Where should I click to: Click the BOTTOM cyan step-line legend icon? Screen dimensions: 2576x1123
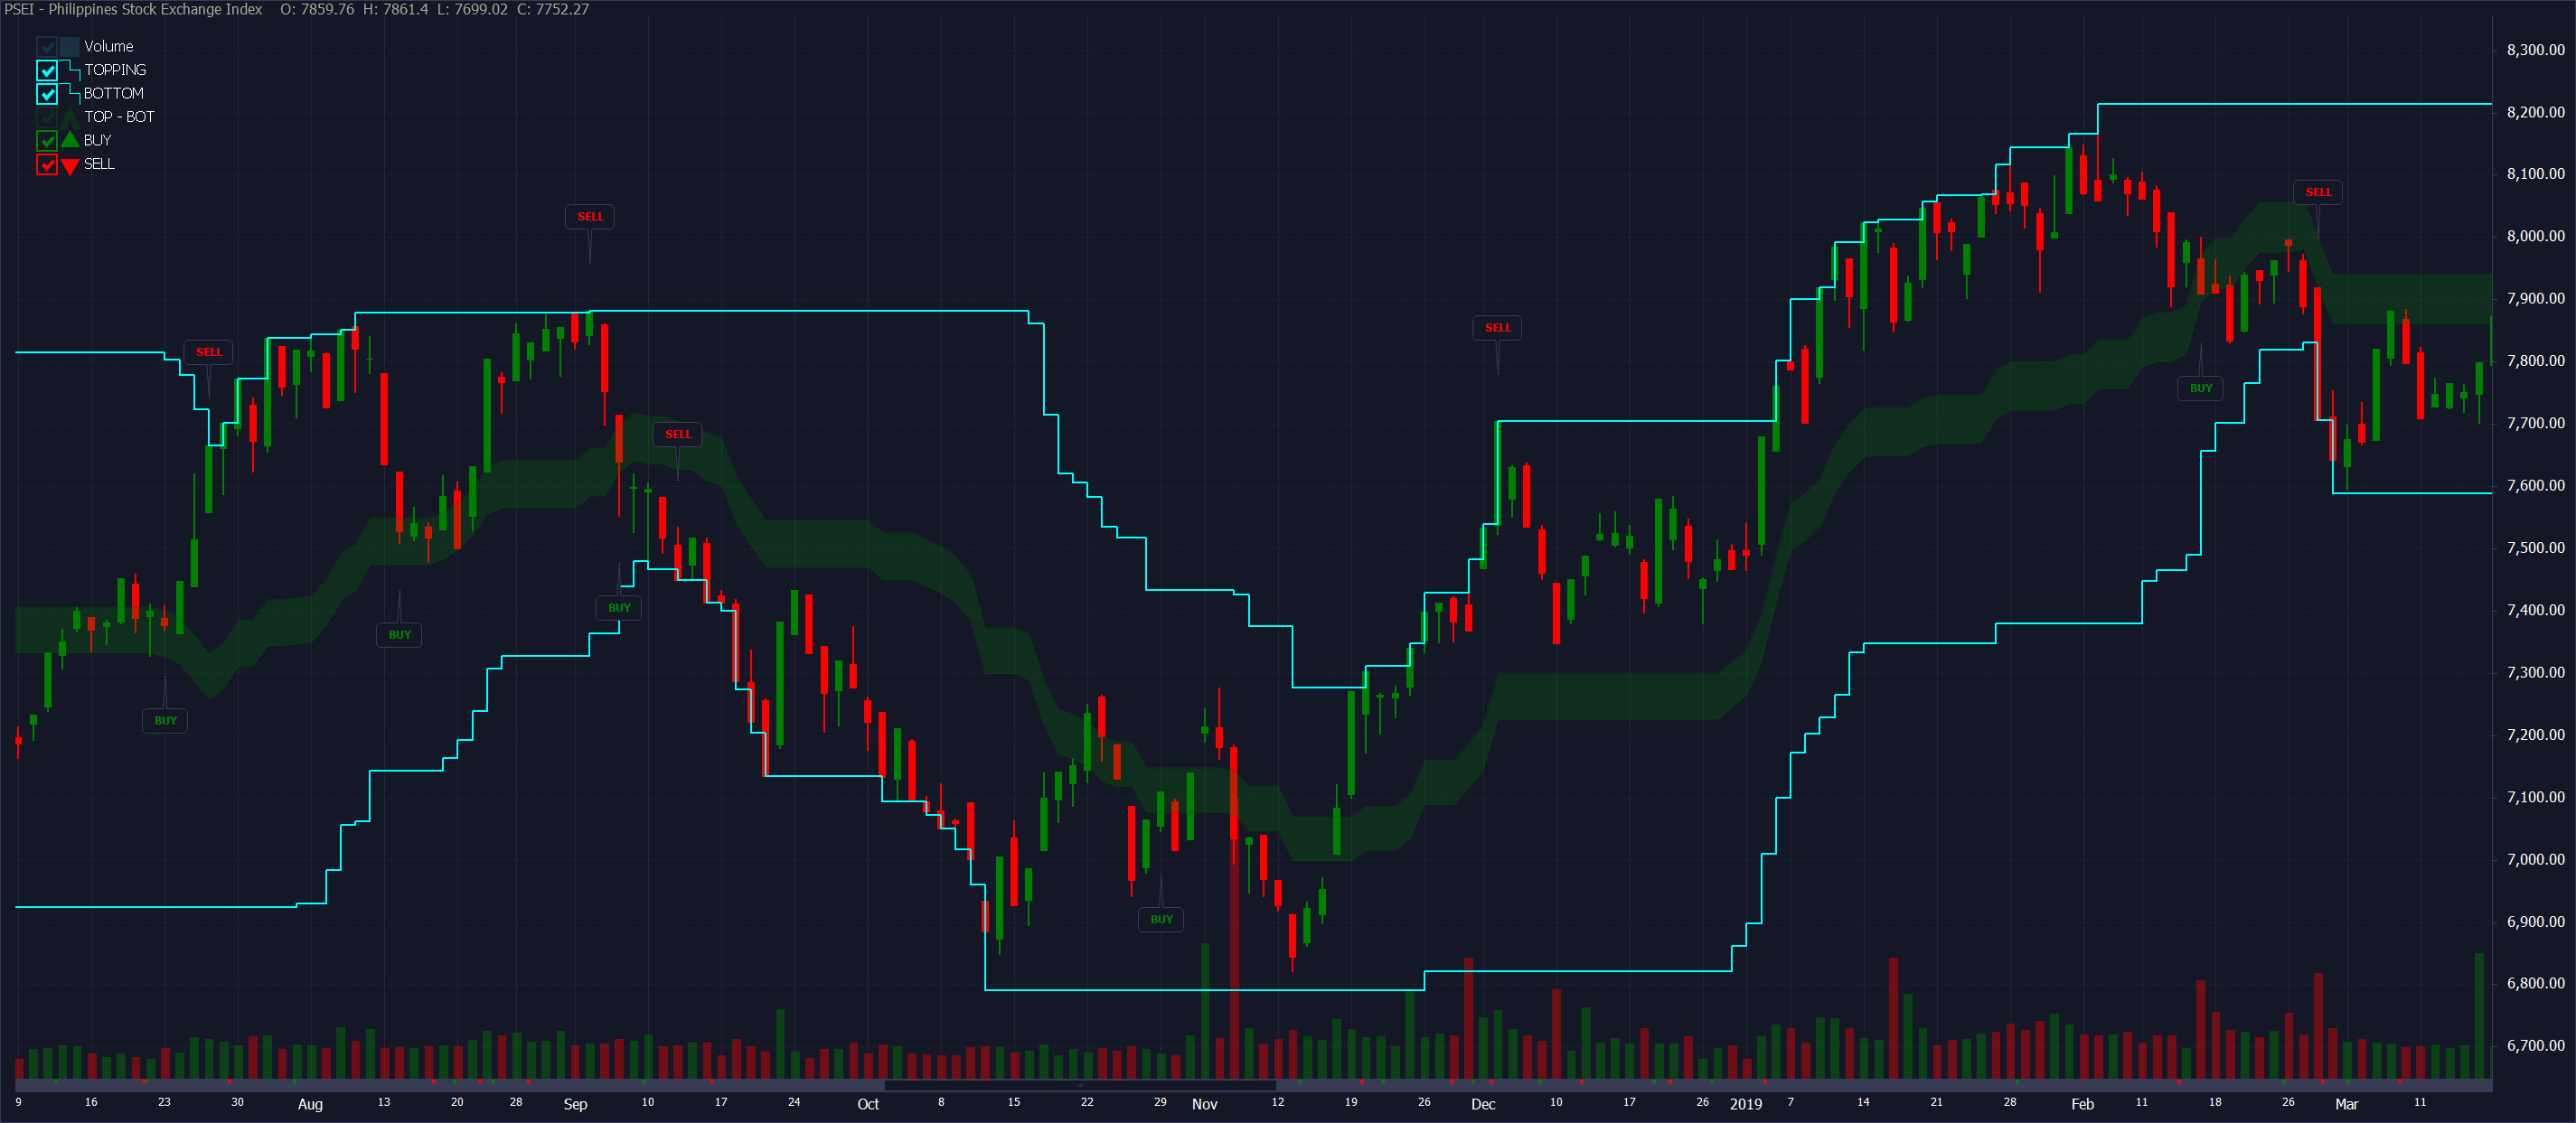[70, 93]
